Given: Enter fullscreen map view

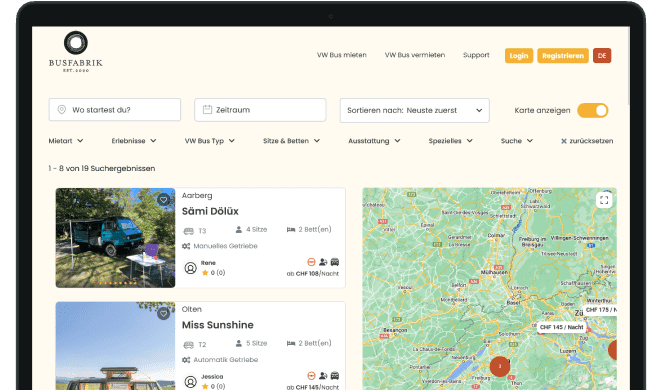Looking at the screenshot, I should 604,200.
